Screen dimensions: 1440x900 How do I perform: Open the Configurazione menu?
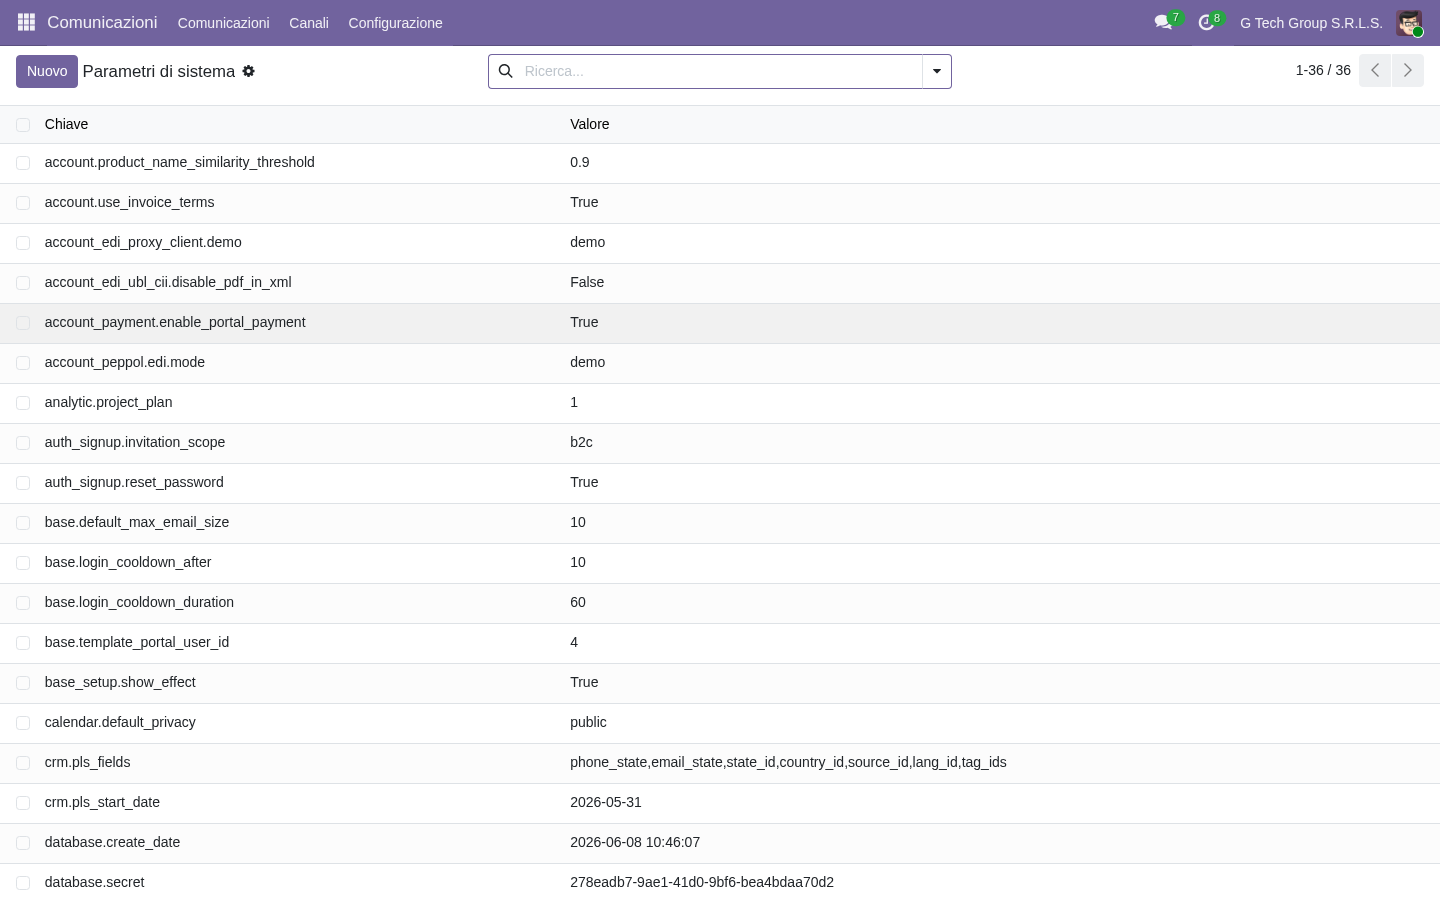[x=395, y=22]
